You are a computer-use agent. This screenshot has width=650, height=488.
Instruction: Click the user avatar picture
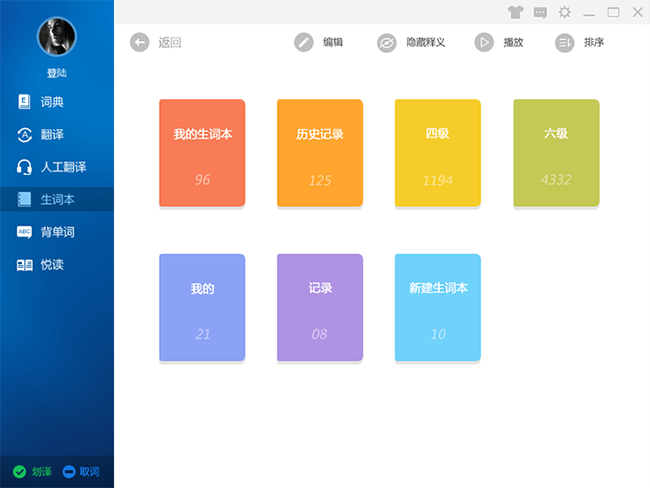coord(57,36)
